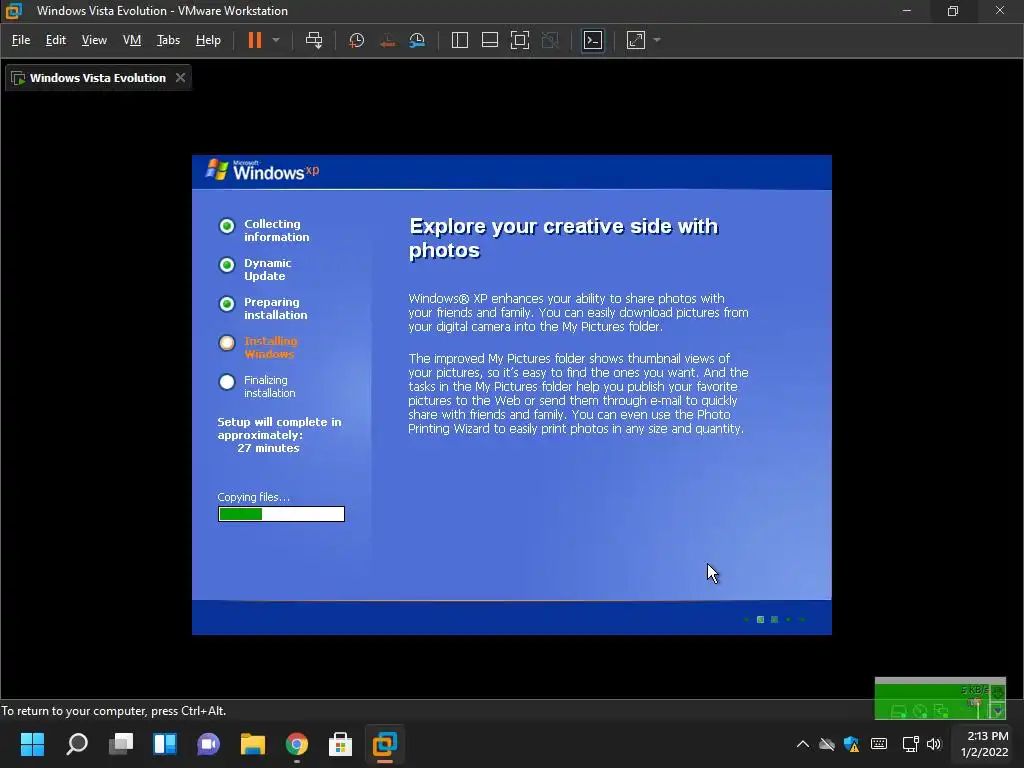Open the File menu
This screenshot has height=768, width=1024.
[x=21, y=40]
